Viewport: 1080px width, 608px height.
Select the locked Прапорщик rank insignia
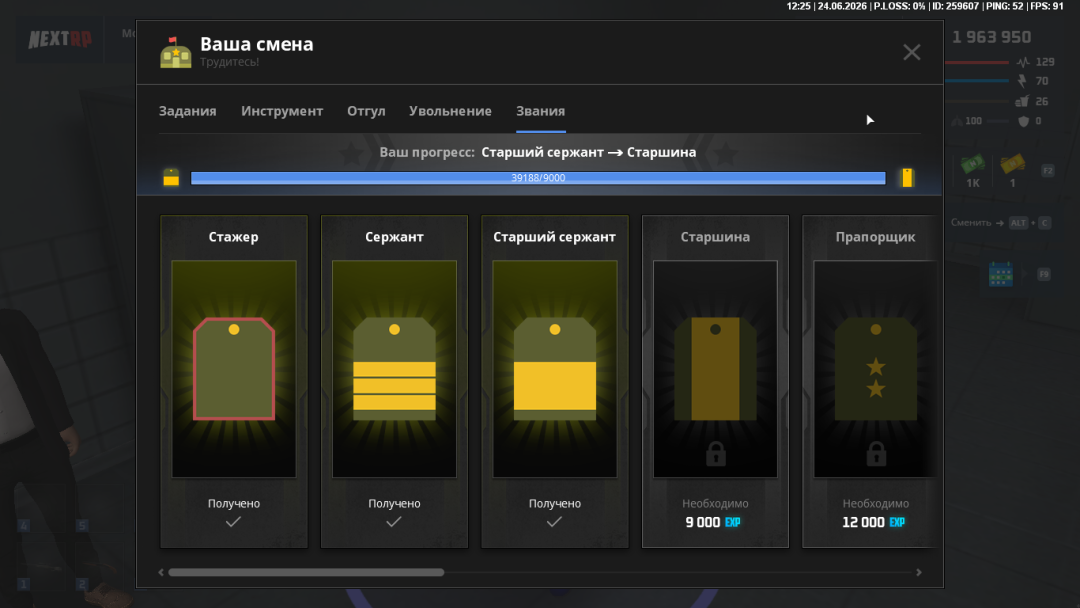[875, 368]
